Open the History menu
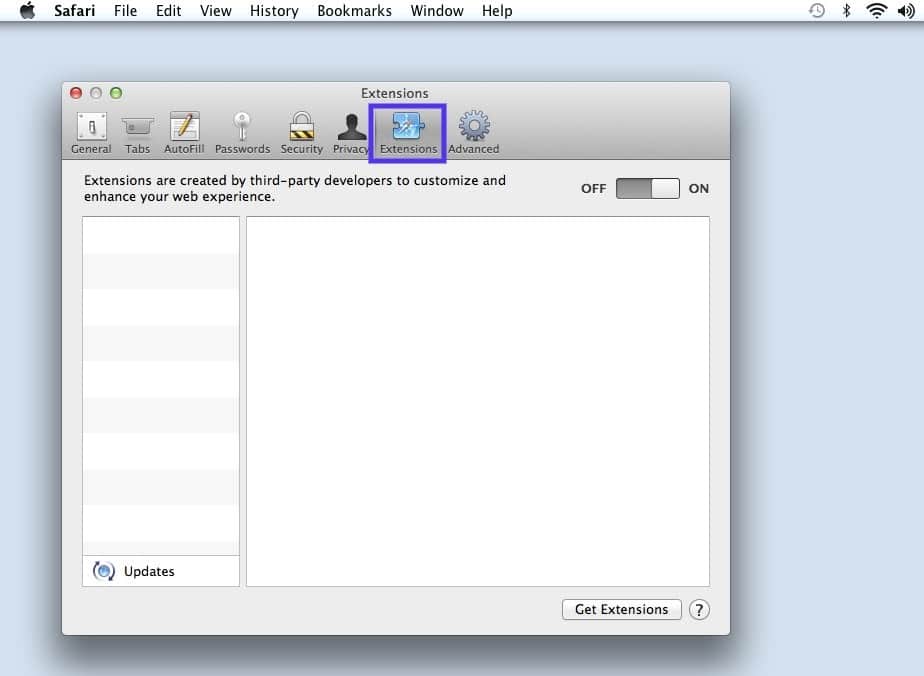Image resolution: width=924 pixels, height=676 pixels. [x=273, y=11]
